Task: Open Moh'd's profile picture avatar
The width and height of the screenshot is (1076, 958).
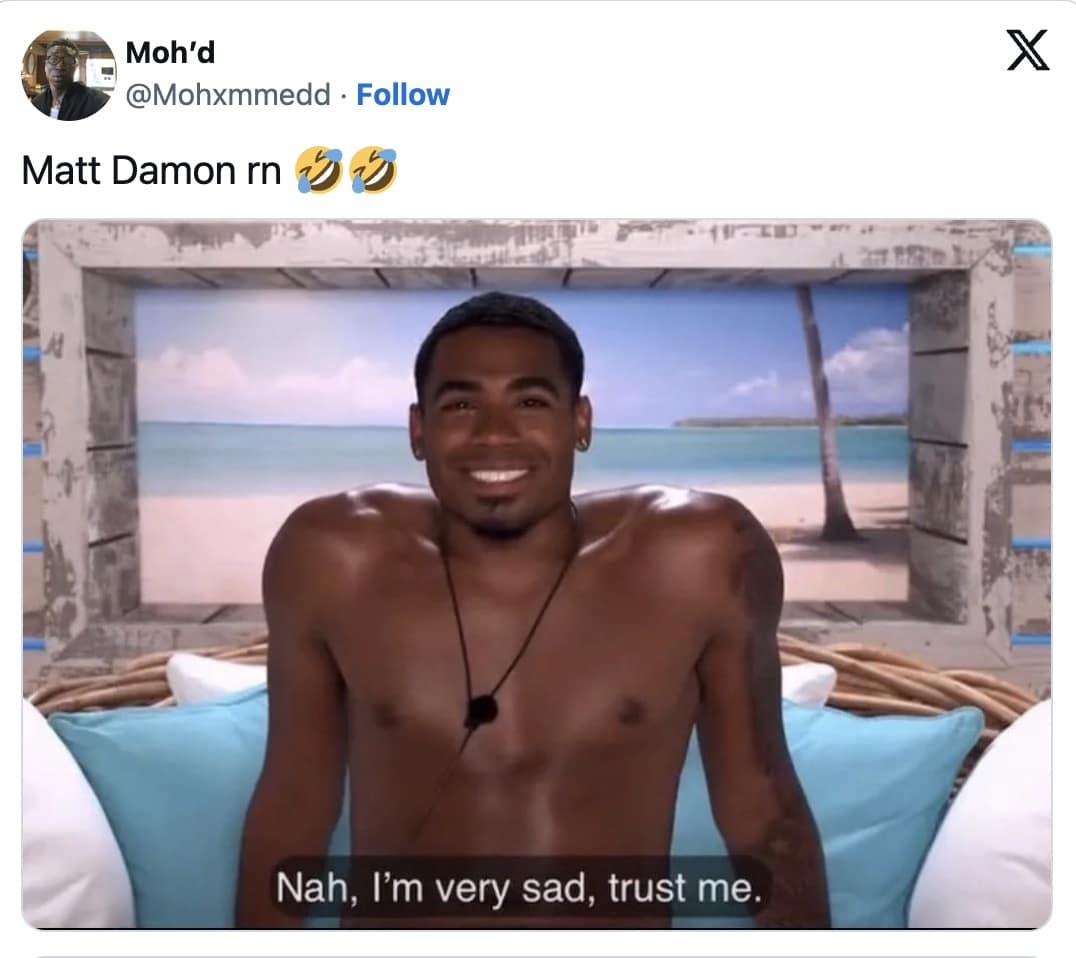Action: pos(69,75)
